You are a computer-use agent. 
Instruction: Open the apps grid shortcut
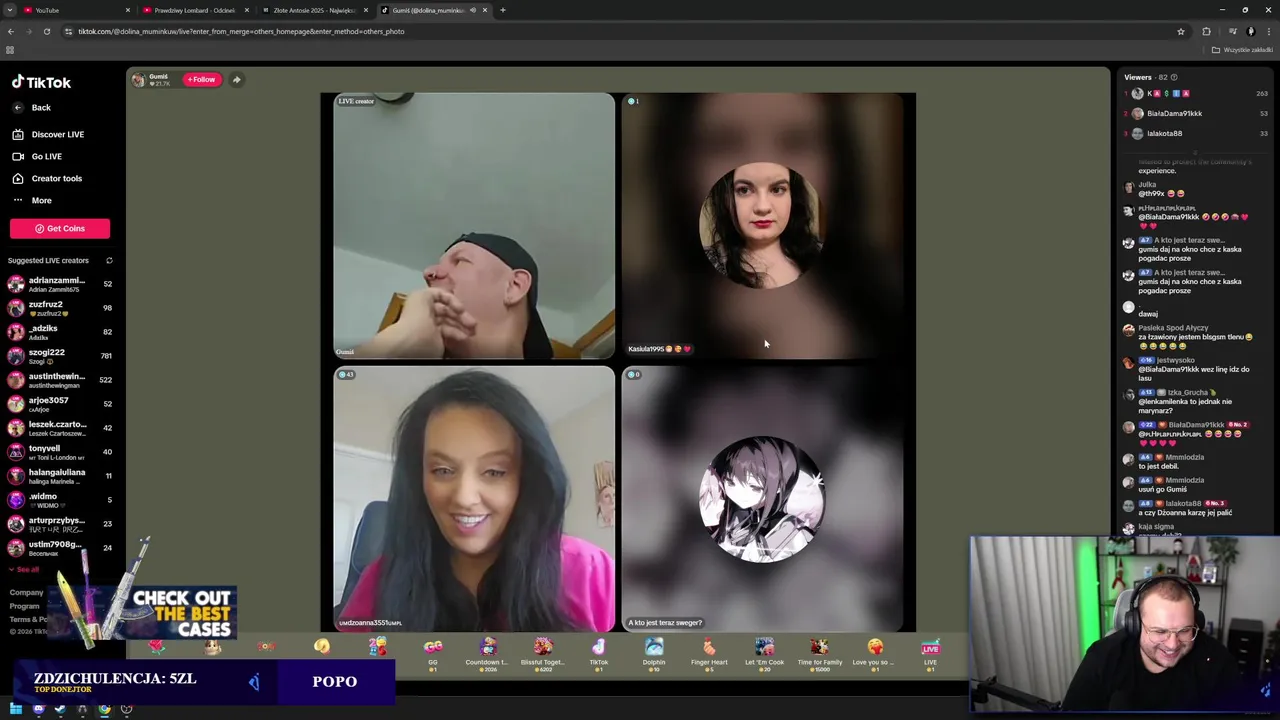10,50
